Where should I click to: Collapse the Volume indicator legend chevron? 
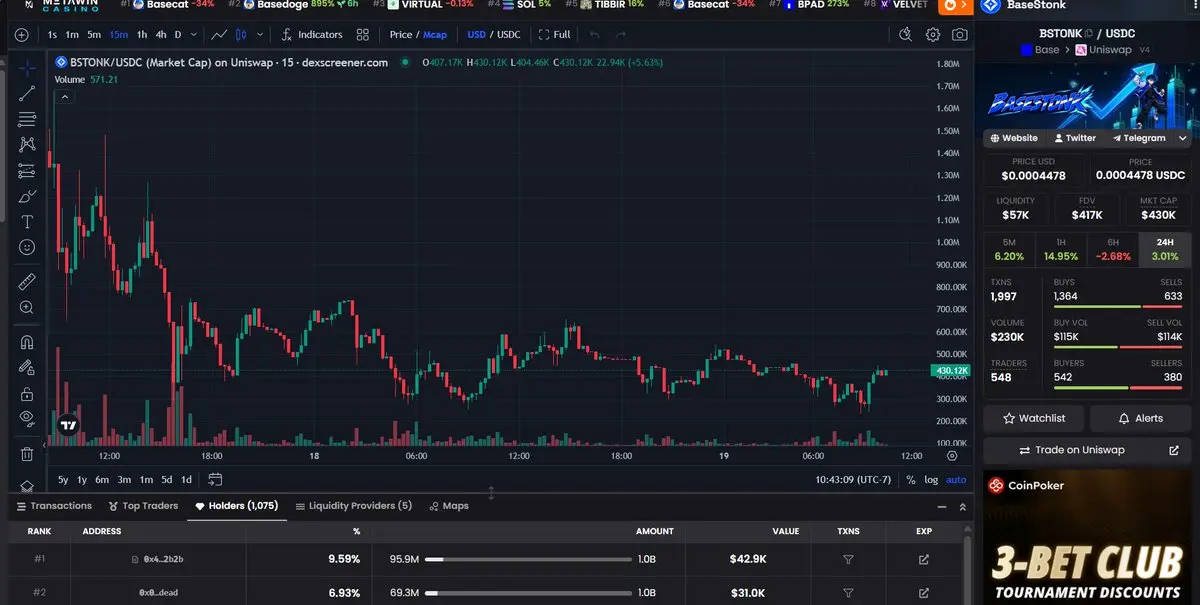point(65,97)
